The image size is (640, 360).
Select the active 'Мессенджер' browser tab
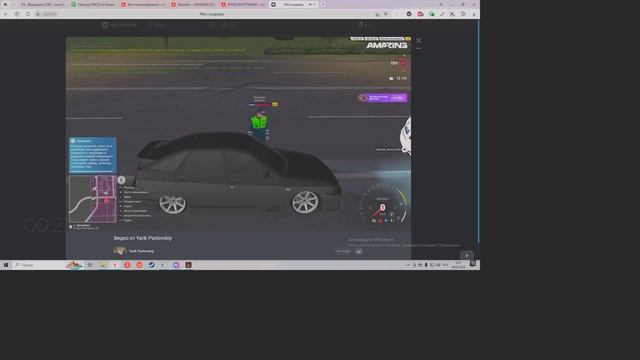point(293,4)
